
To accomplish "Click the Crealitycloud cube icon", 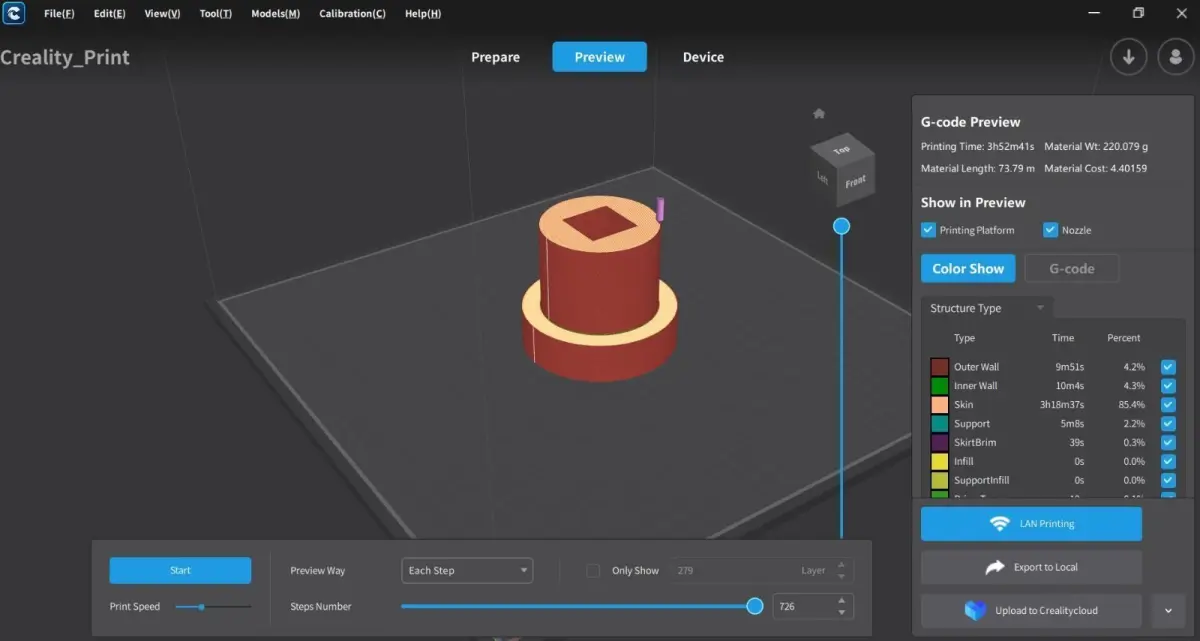I will tap(975, 610).
